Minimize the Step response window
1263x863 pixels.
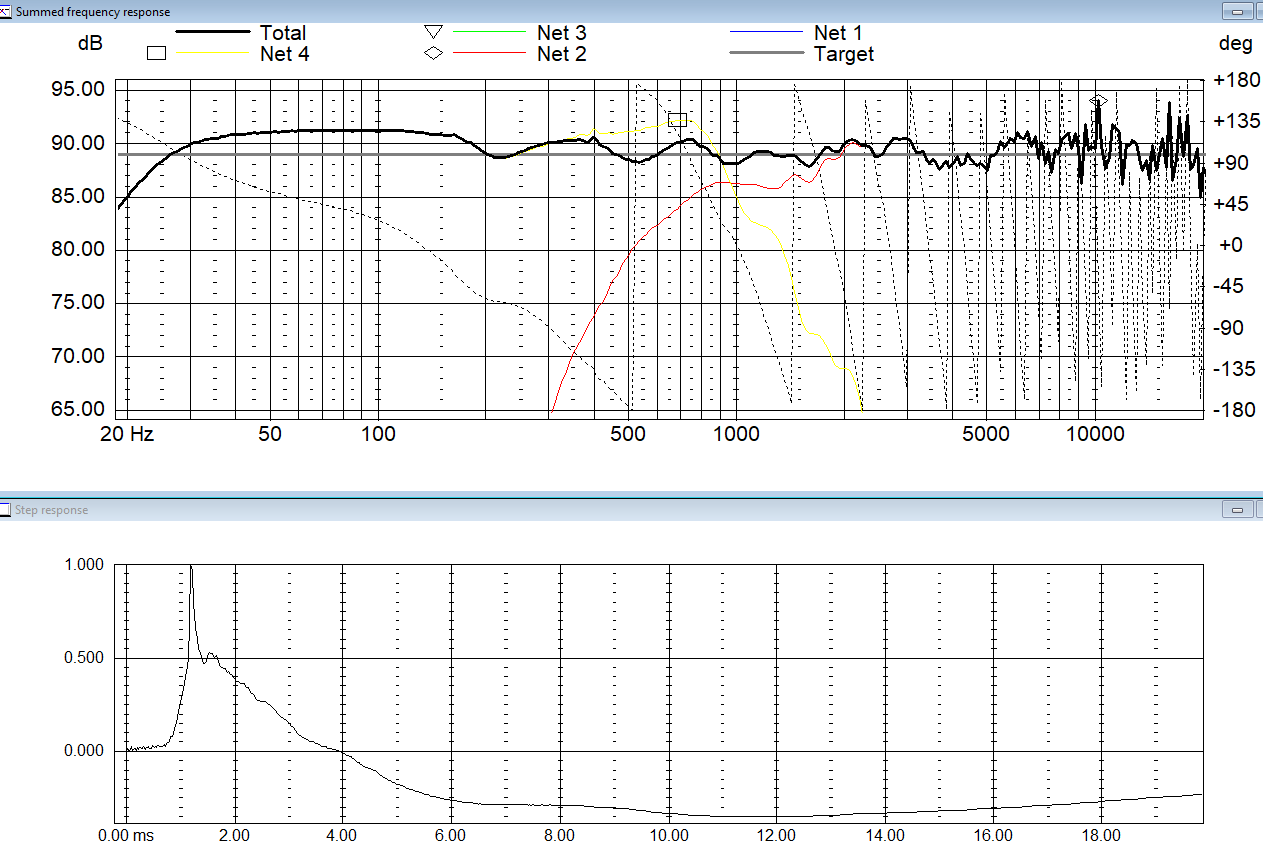click(1240, 510)
